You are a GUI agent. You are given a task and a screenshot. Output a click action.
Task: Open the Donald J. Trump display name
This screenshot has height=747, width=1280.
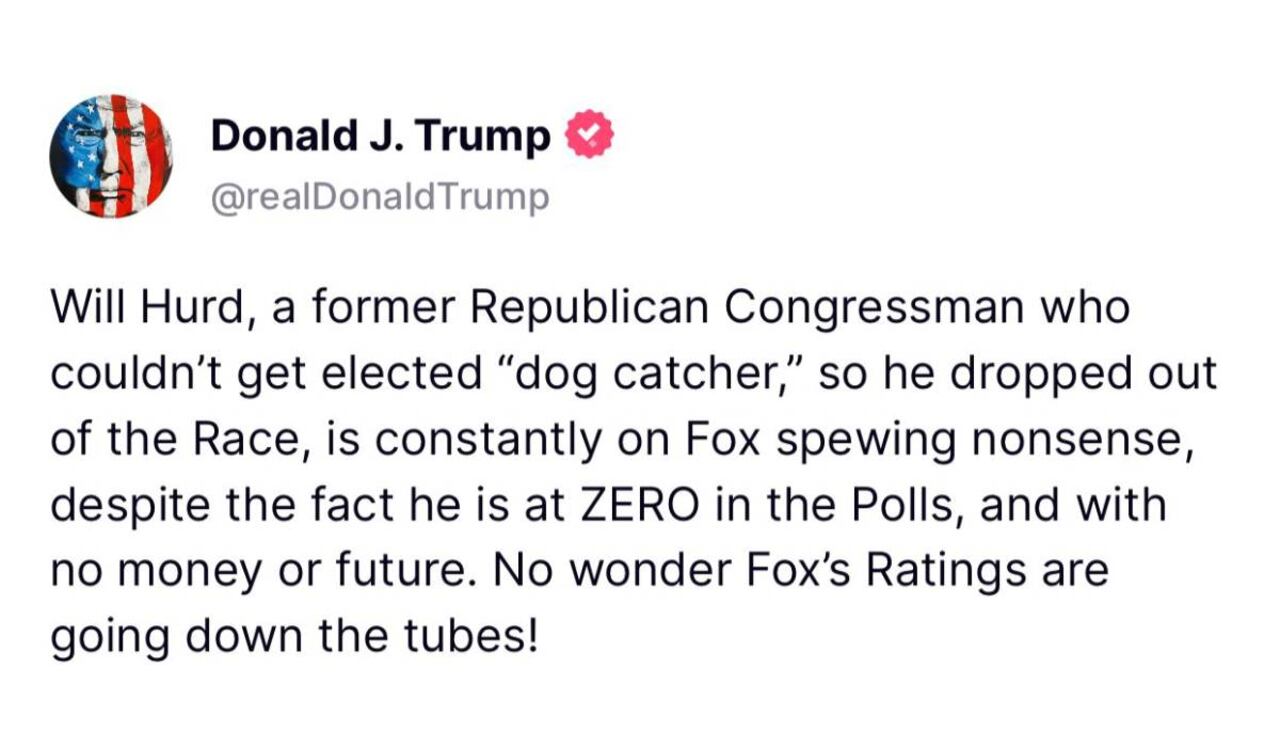point(380,137)
